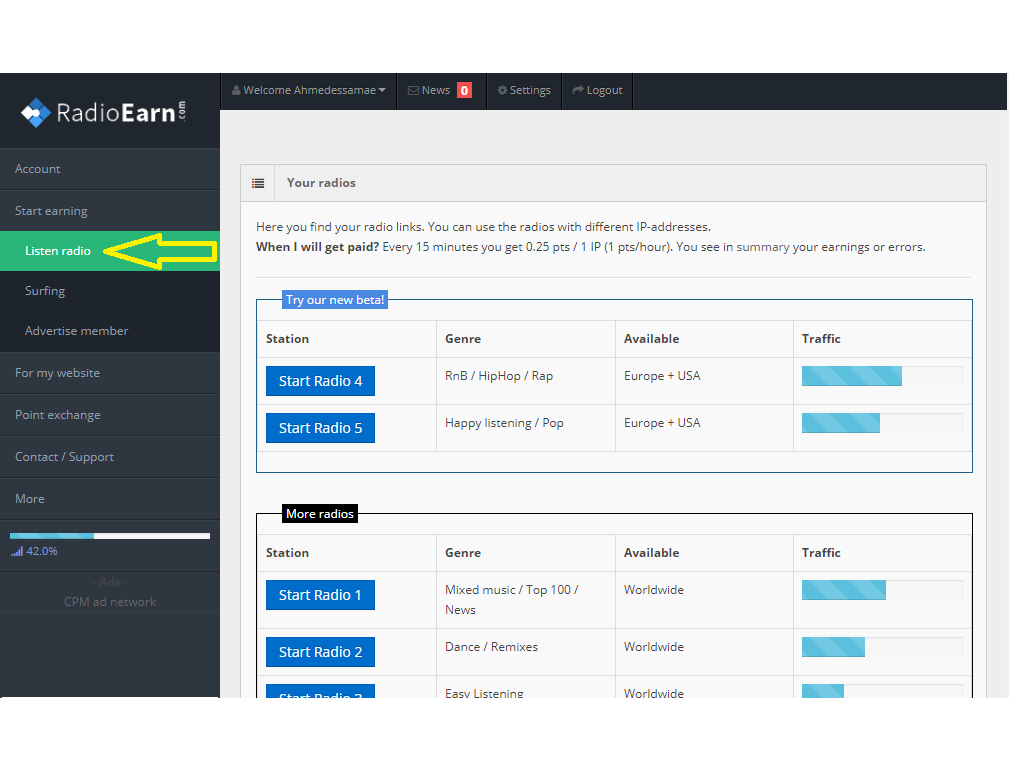Image resolution: width=1024 pixels, height=768 pixels.
Task: Click the gear icon next to Settings
Action: (x=502, y=90)
